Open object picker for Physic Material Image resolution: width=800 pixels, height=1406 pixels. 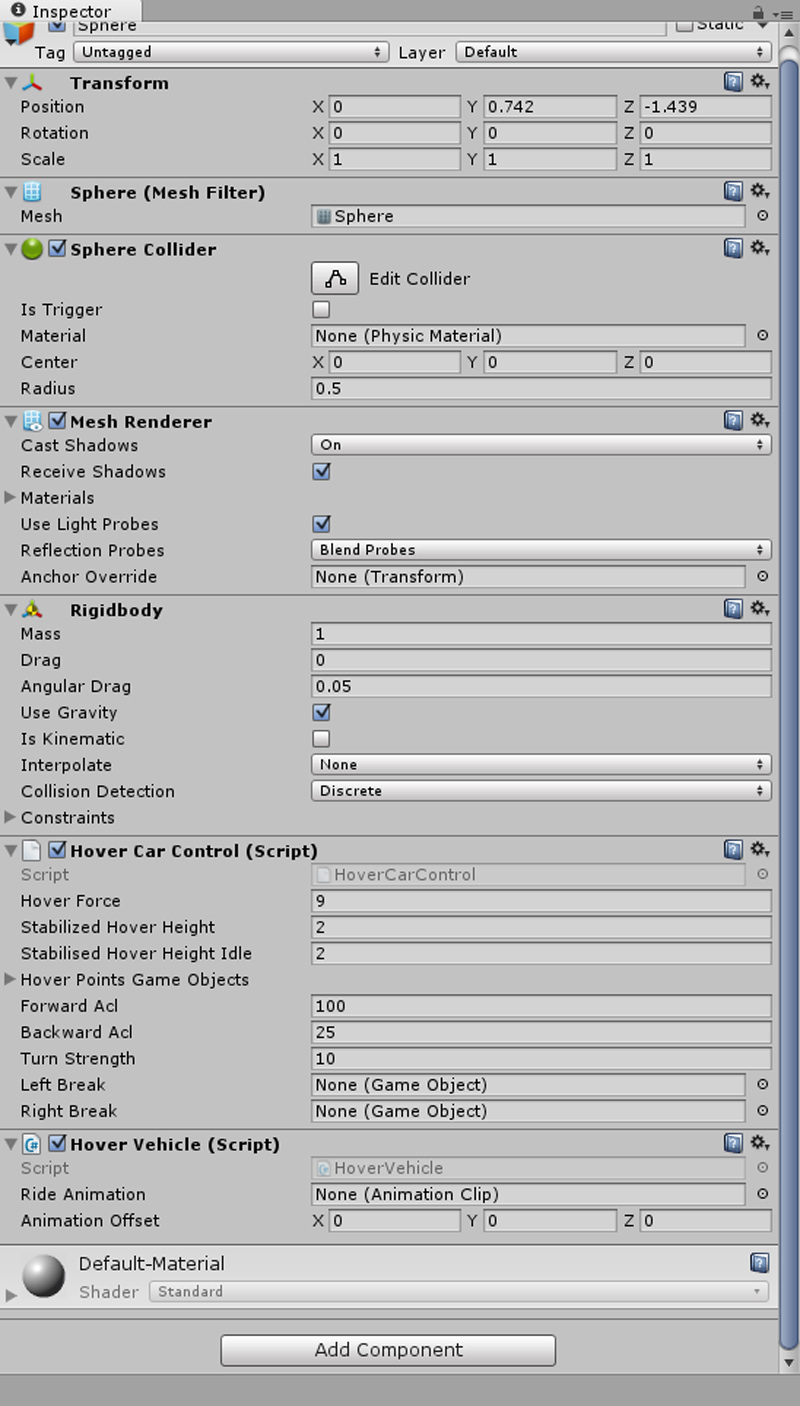pyautogui.click(x=762, y=336)
